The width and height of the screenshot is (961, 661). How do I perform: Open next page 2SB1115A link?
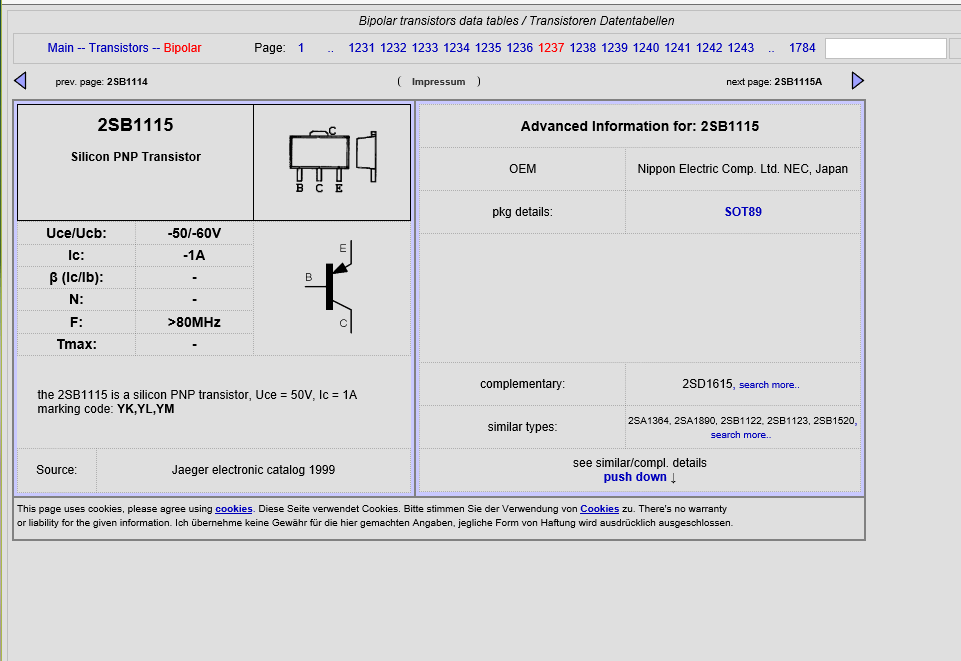click(798, 81)
